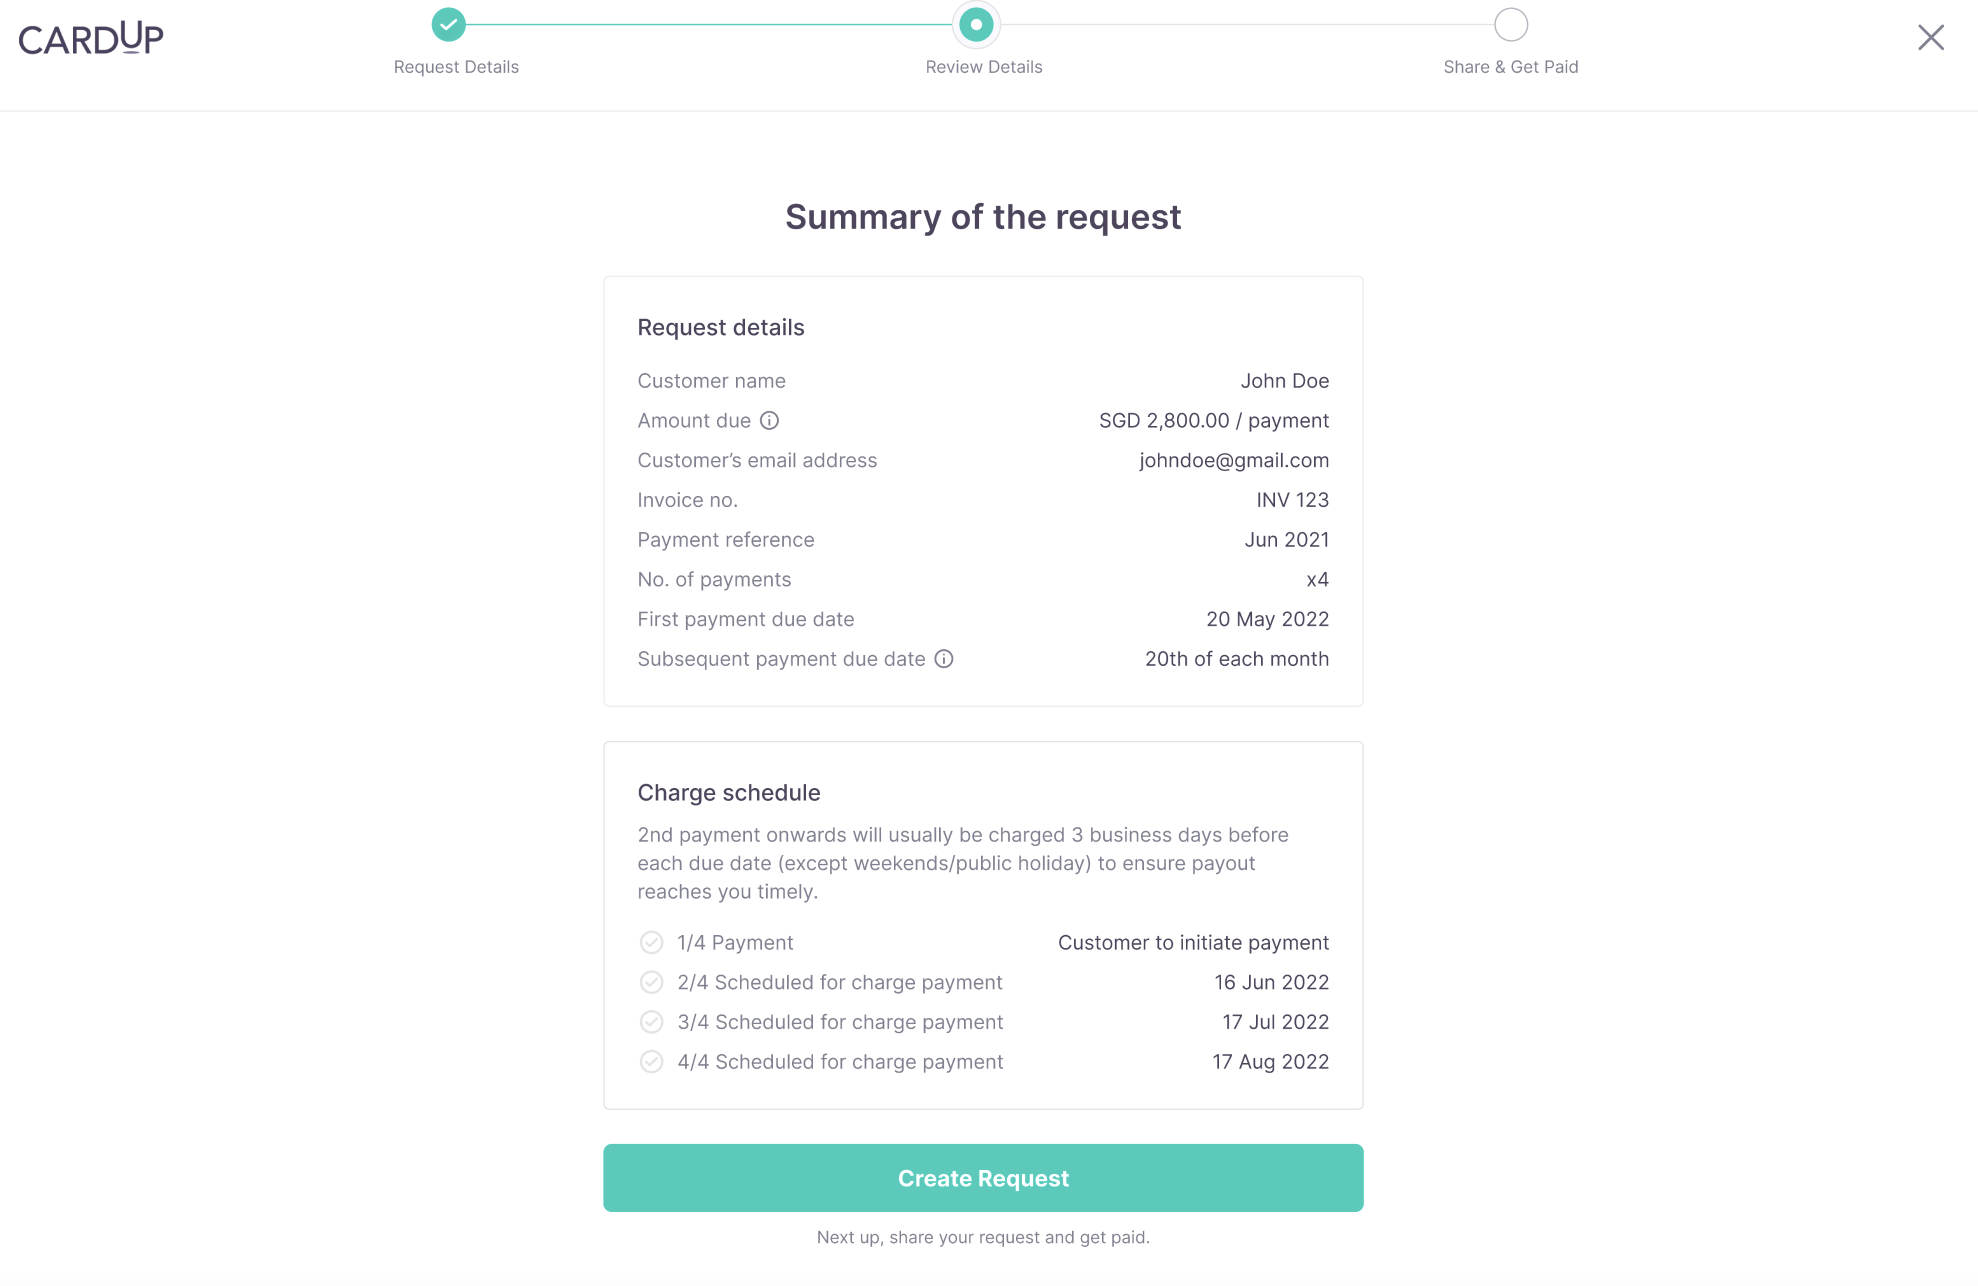Select the Share & Get Paid step label
The height and width of the screenshot is (1286, 1978).
1511,67
